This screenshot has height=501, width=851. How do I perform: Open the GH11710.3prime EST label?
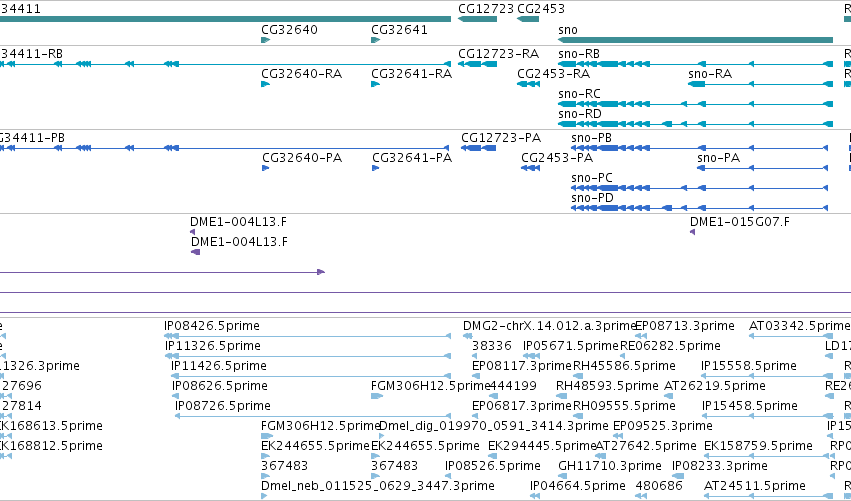[610, 466]
